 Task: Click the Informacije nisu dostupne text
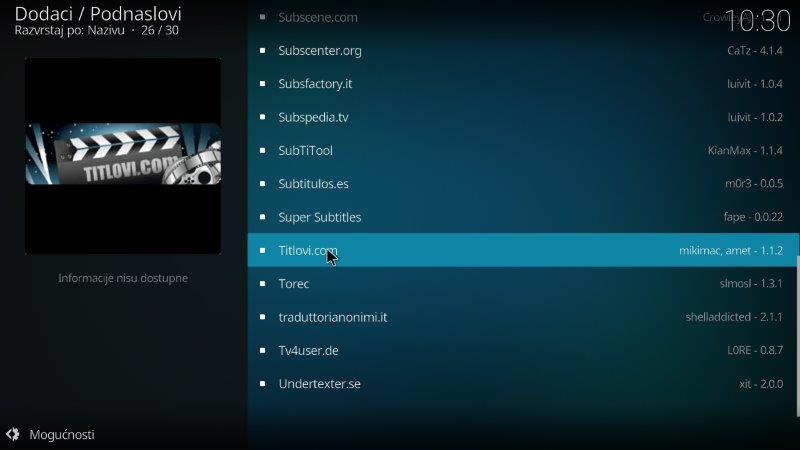(122, 278)
